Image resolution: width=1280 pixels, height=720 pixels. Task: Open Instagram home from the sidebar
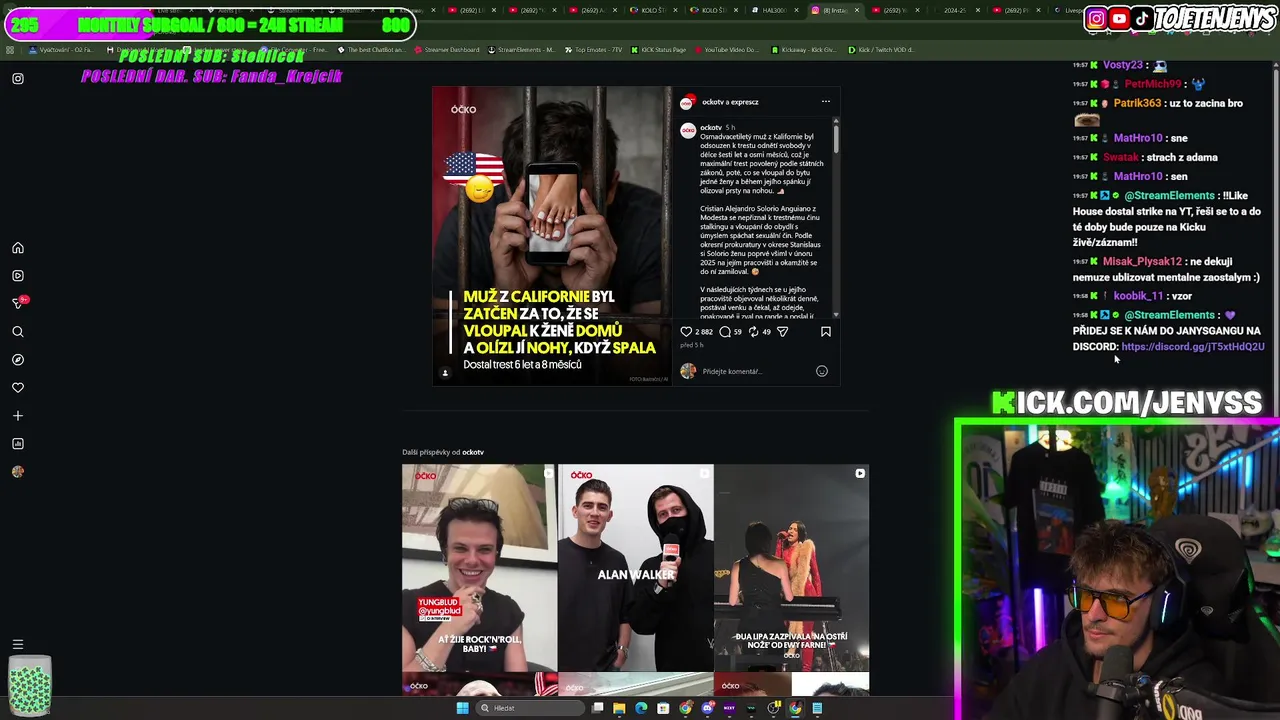[x=17, y=248]
